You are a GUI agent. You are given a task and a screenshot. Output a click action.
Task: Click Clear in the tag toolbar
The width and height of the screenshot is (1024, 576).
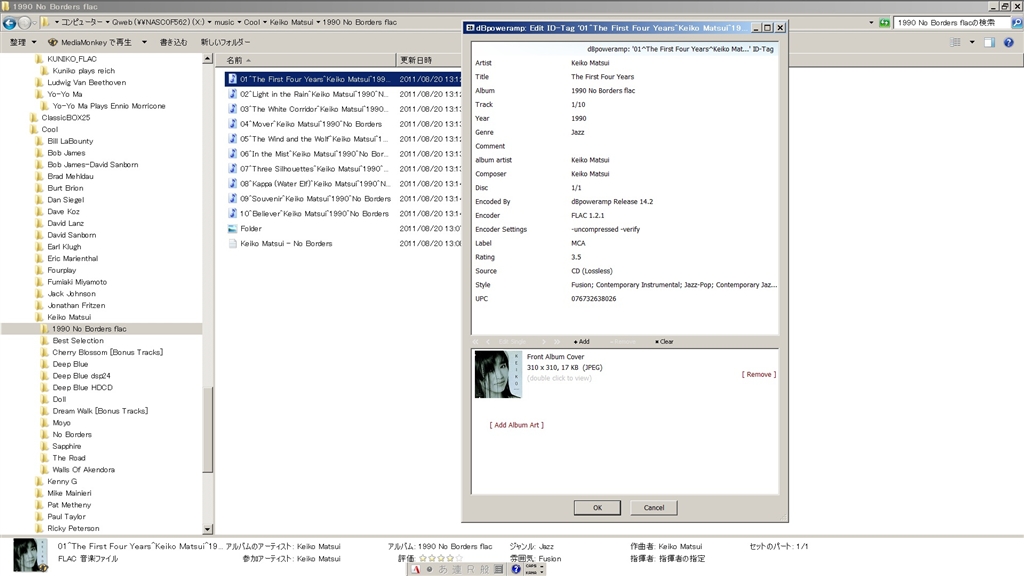click(664, 342)
